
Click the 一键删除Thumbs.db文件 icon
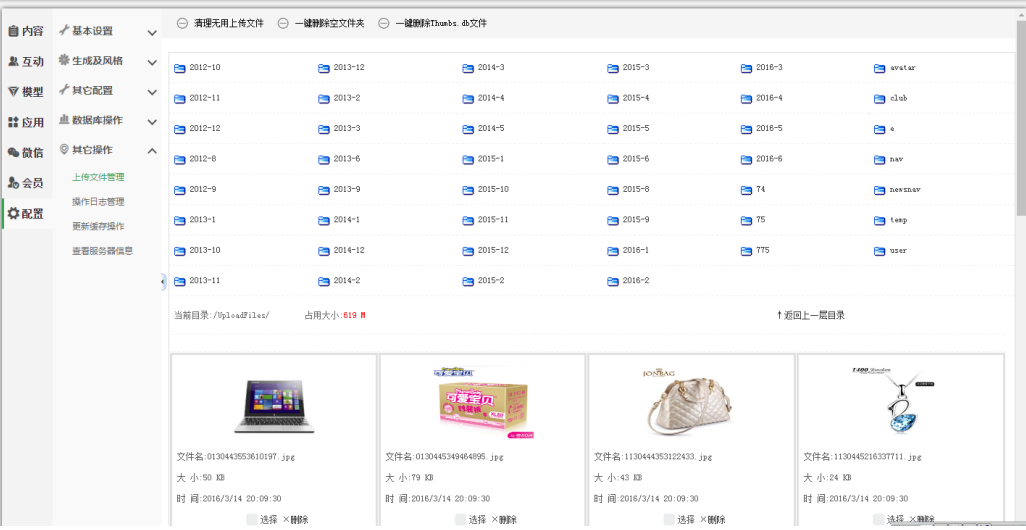[x=384, y=23]
